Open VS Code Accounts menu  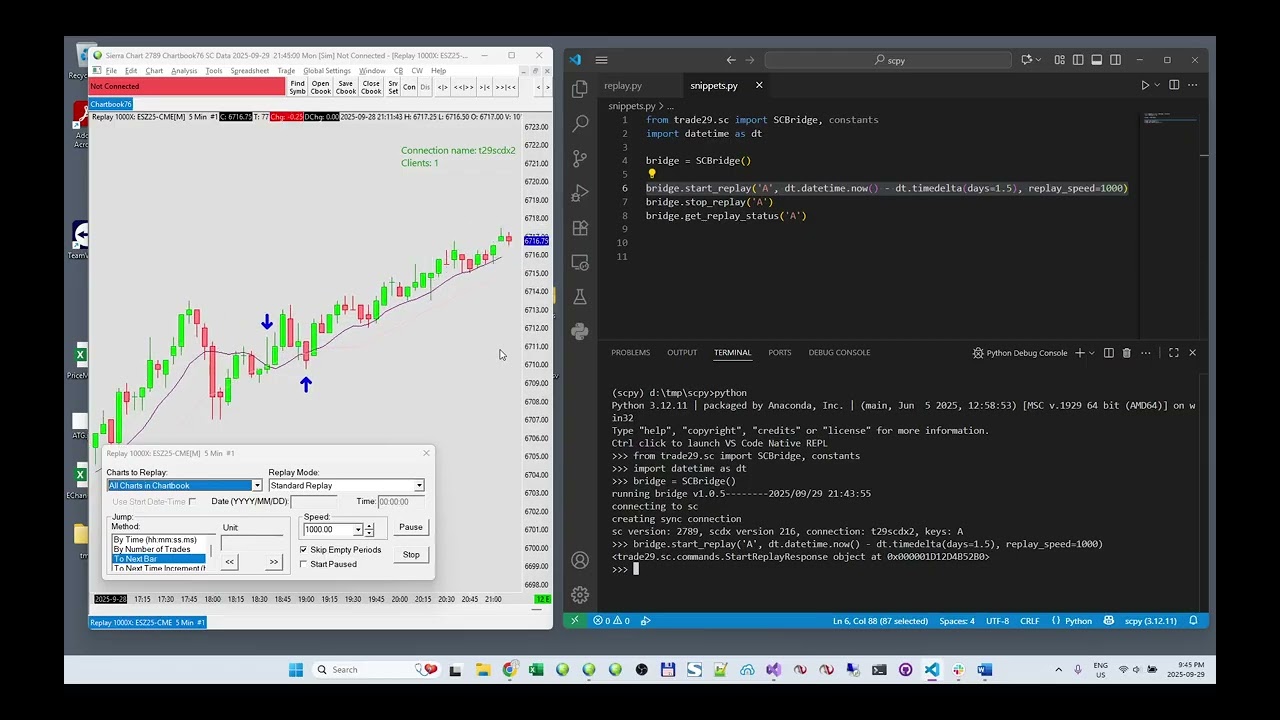[x=580, y=561]
